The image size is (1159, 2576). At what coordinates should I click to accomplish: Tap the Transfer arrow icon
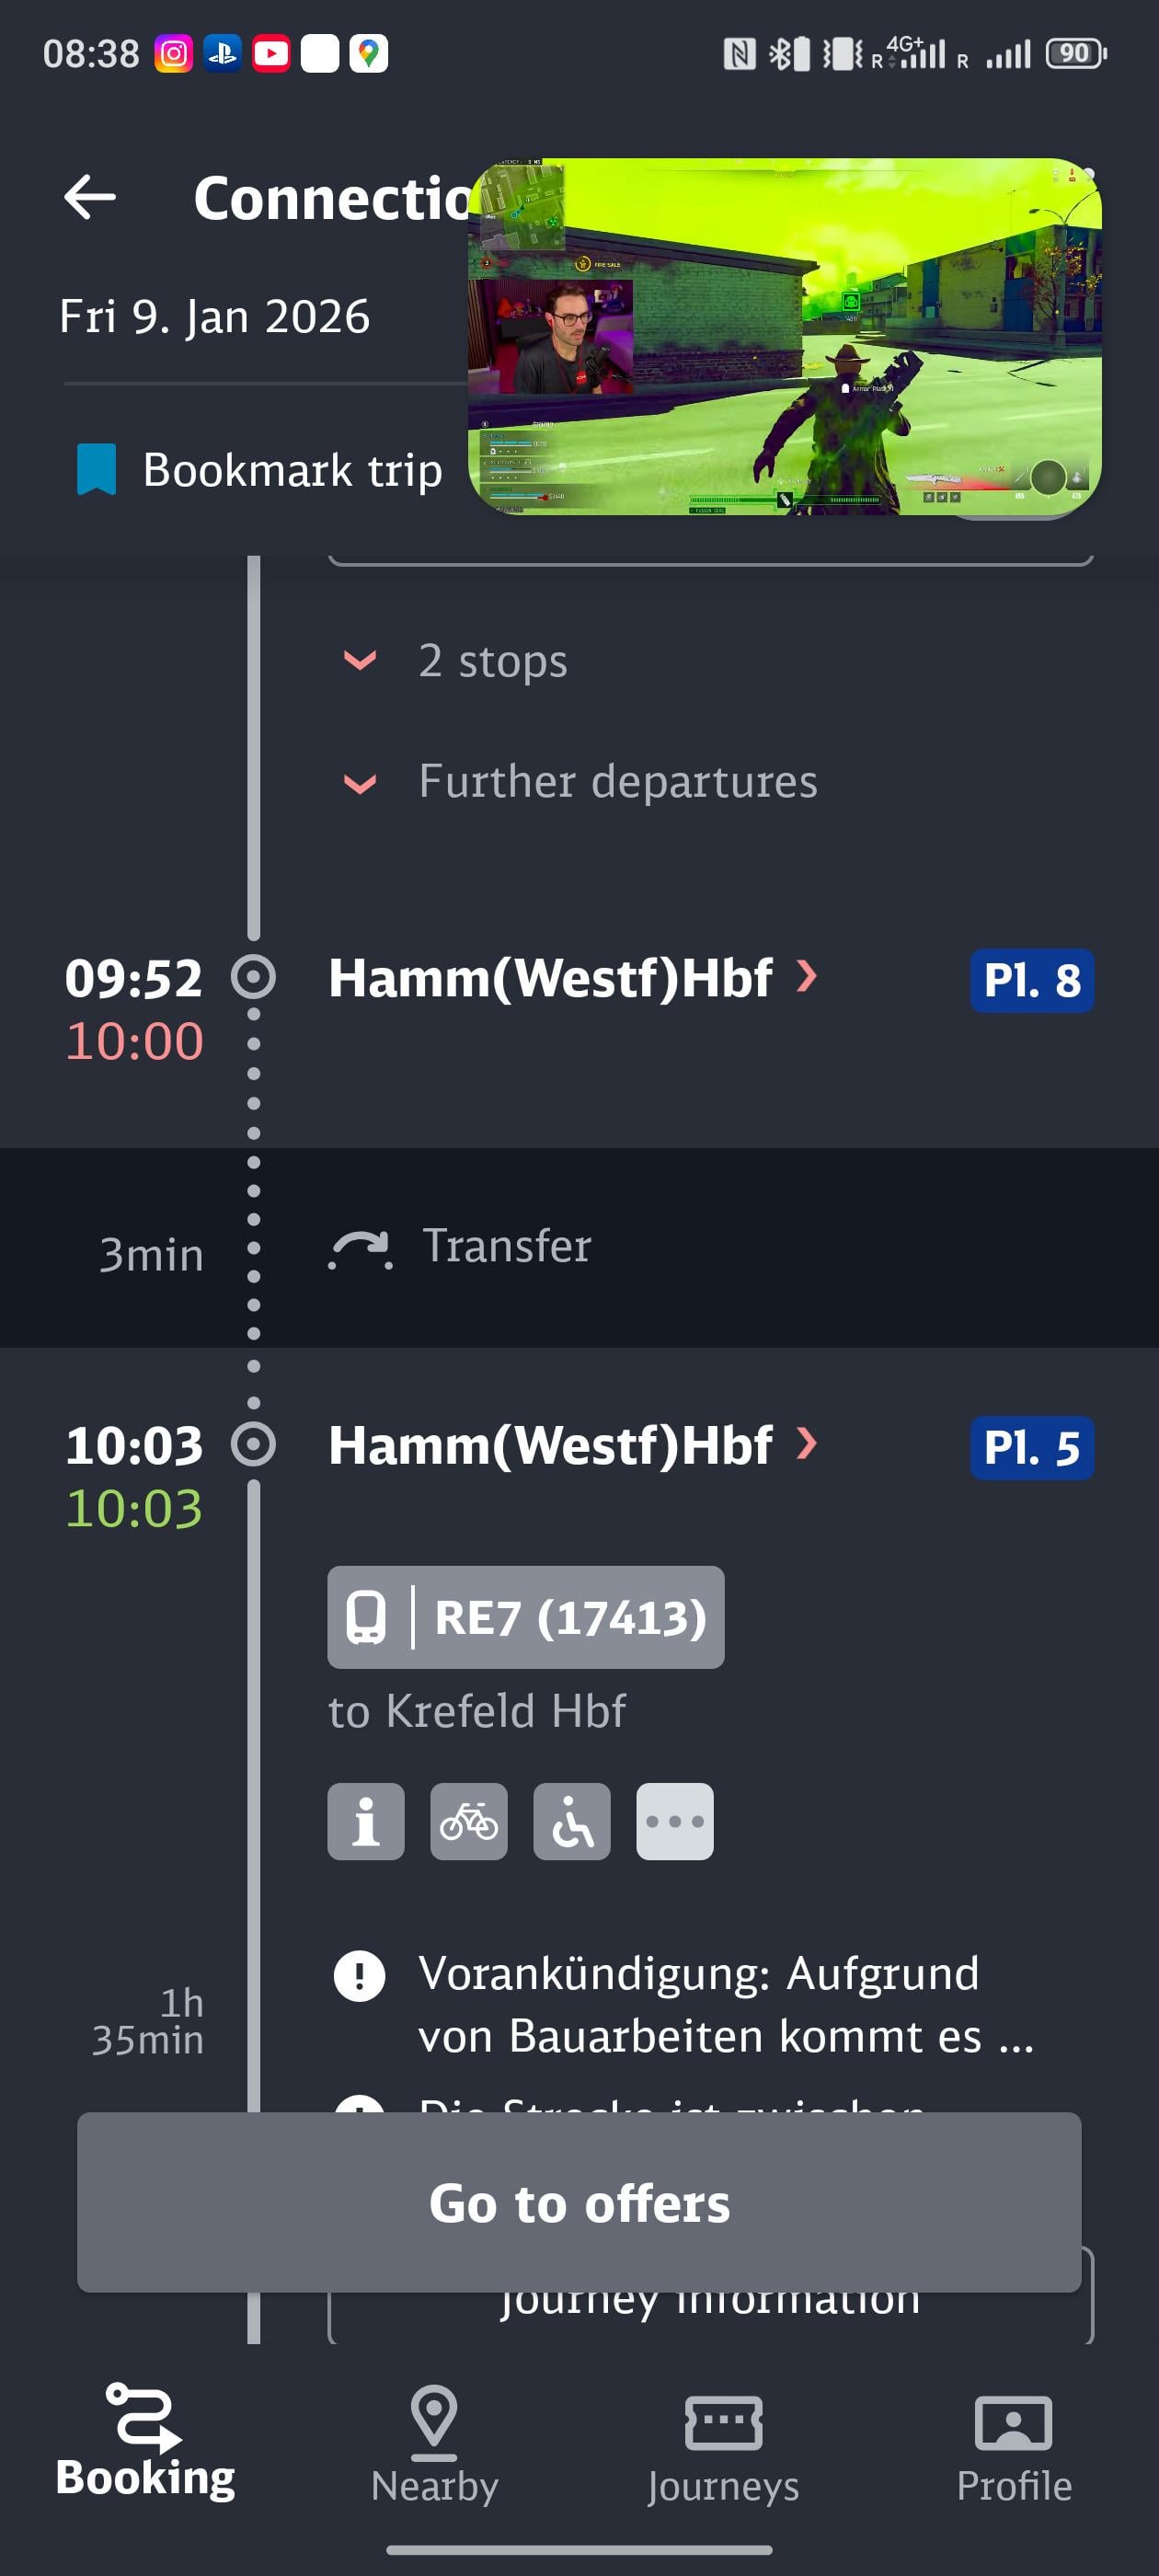(x=360, y=1248)
